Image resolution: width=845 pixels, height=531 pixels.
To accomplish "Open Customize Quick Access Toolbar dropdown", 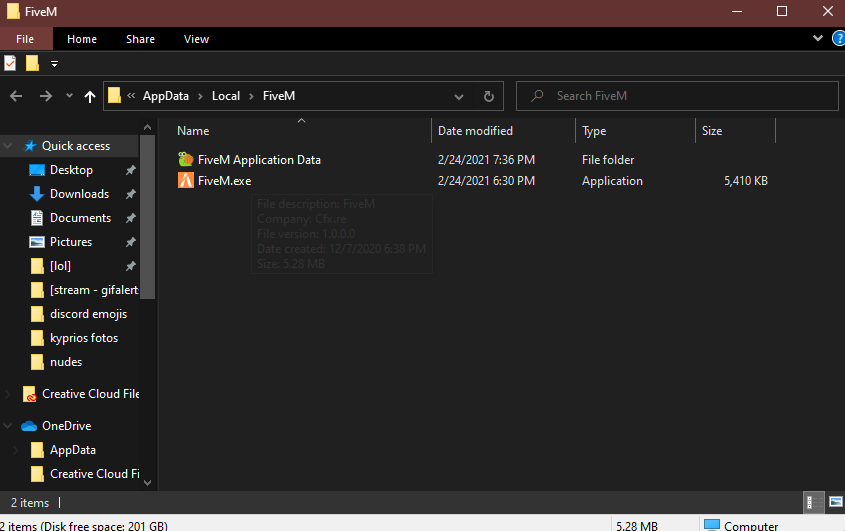I will pyautogui.click(x=54, y=64).
